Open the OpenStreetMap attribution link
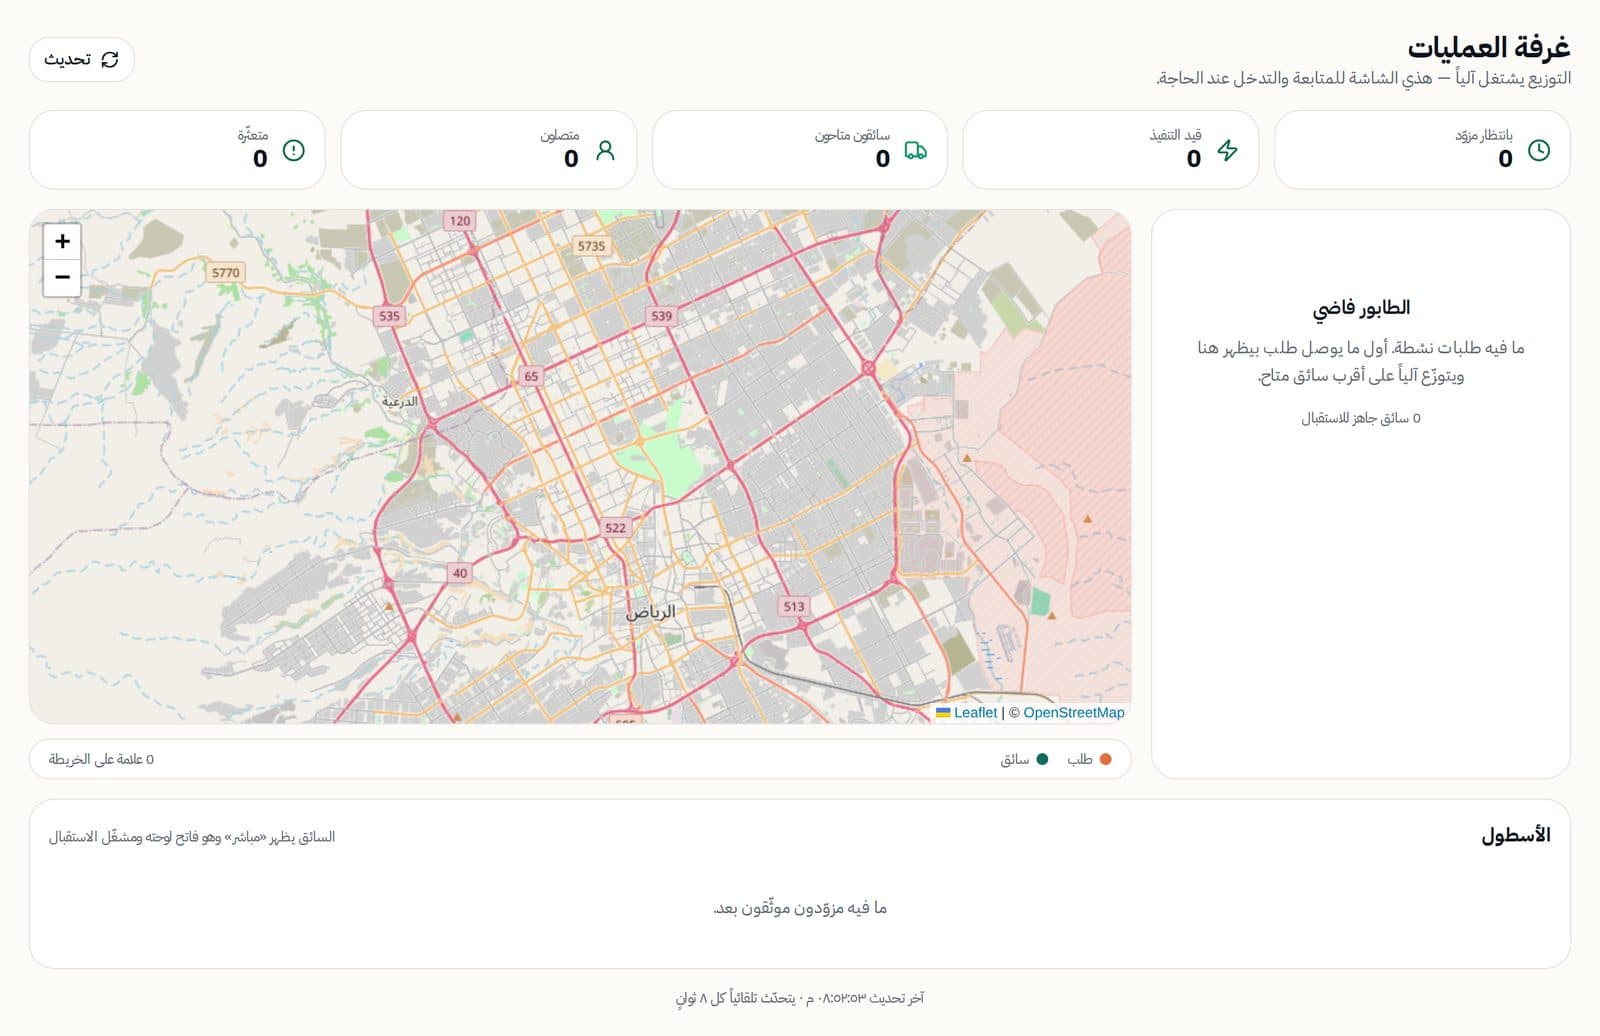This screenshot has height=1036, width=1600. pos(1073,712)
